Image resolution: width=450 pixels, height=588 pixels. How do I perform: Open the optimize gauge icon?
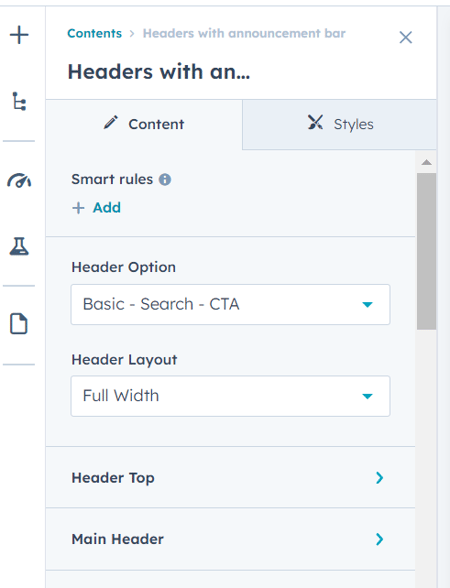pos(19,180)
